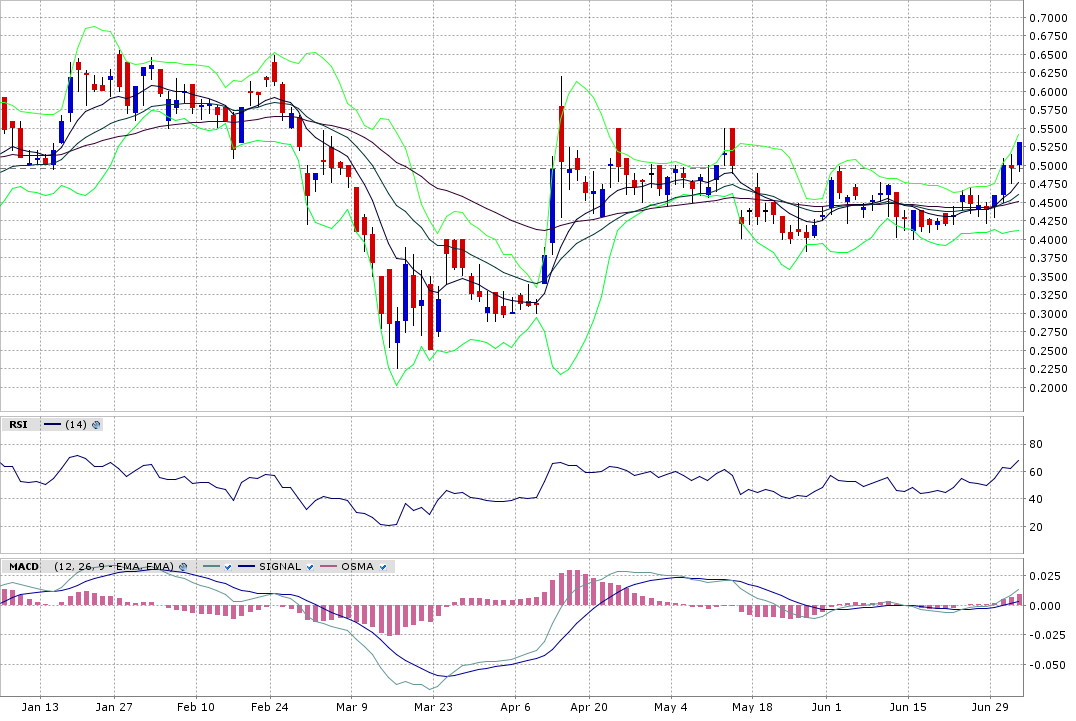Edit MACD parameters (12, 26, 9 - EMA, EMA)

pos(114,567)
